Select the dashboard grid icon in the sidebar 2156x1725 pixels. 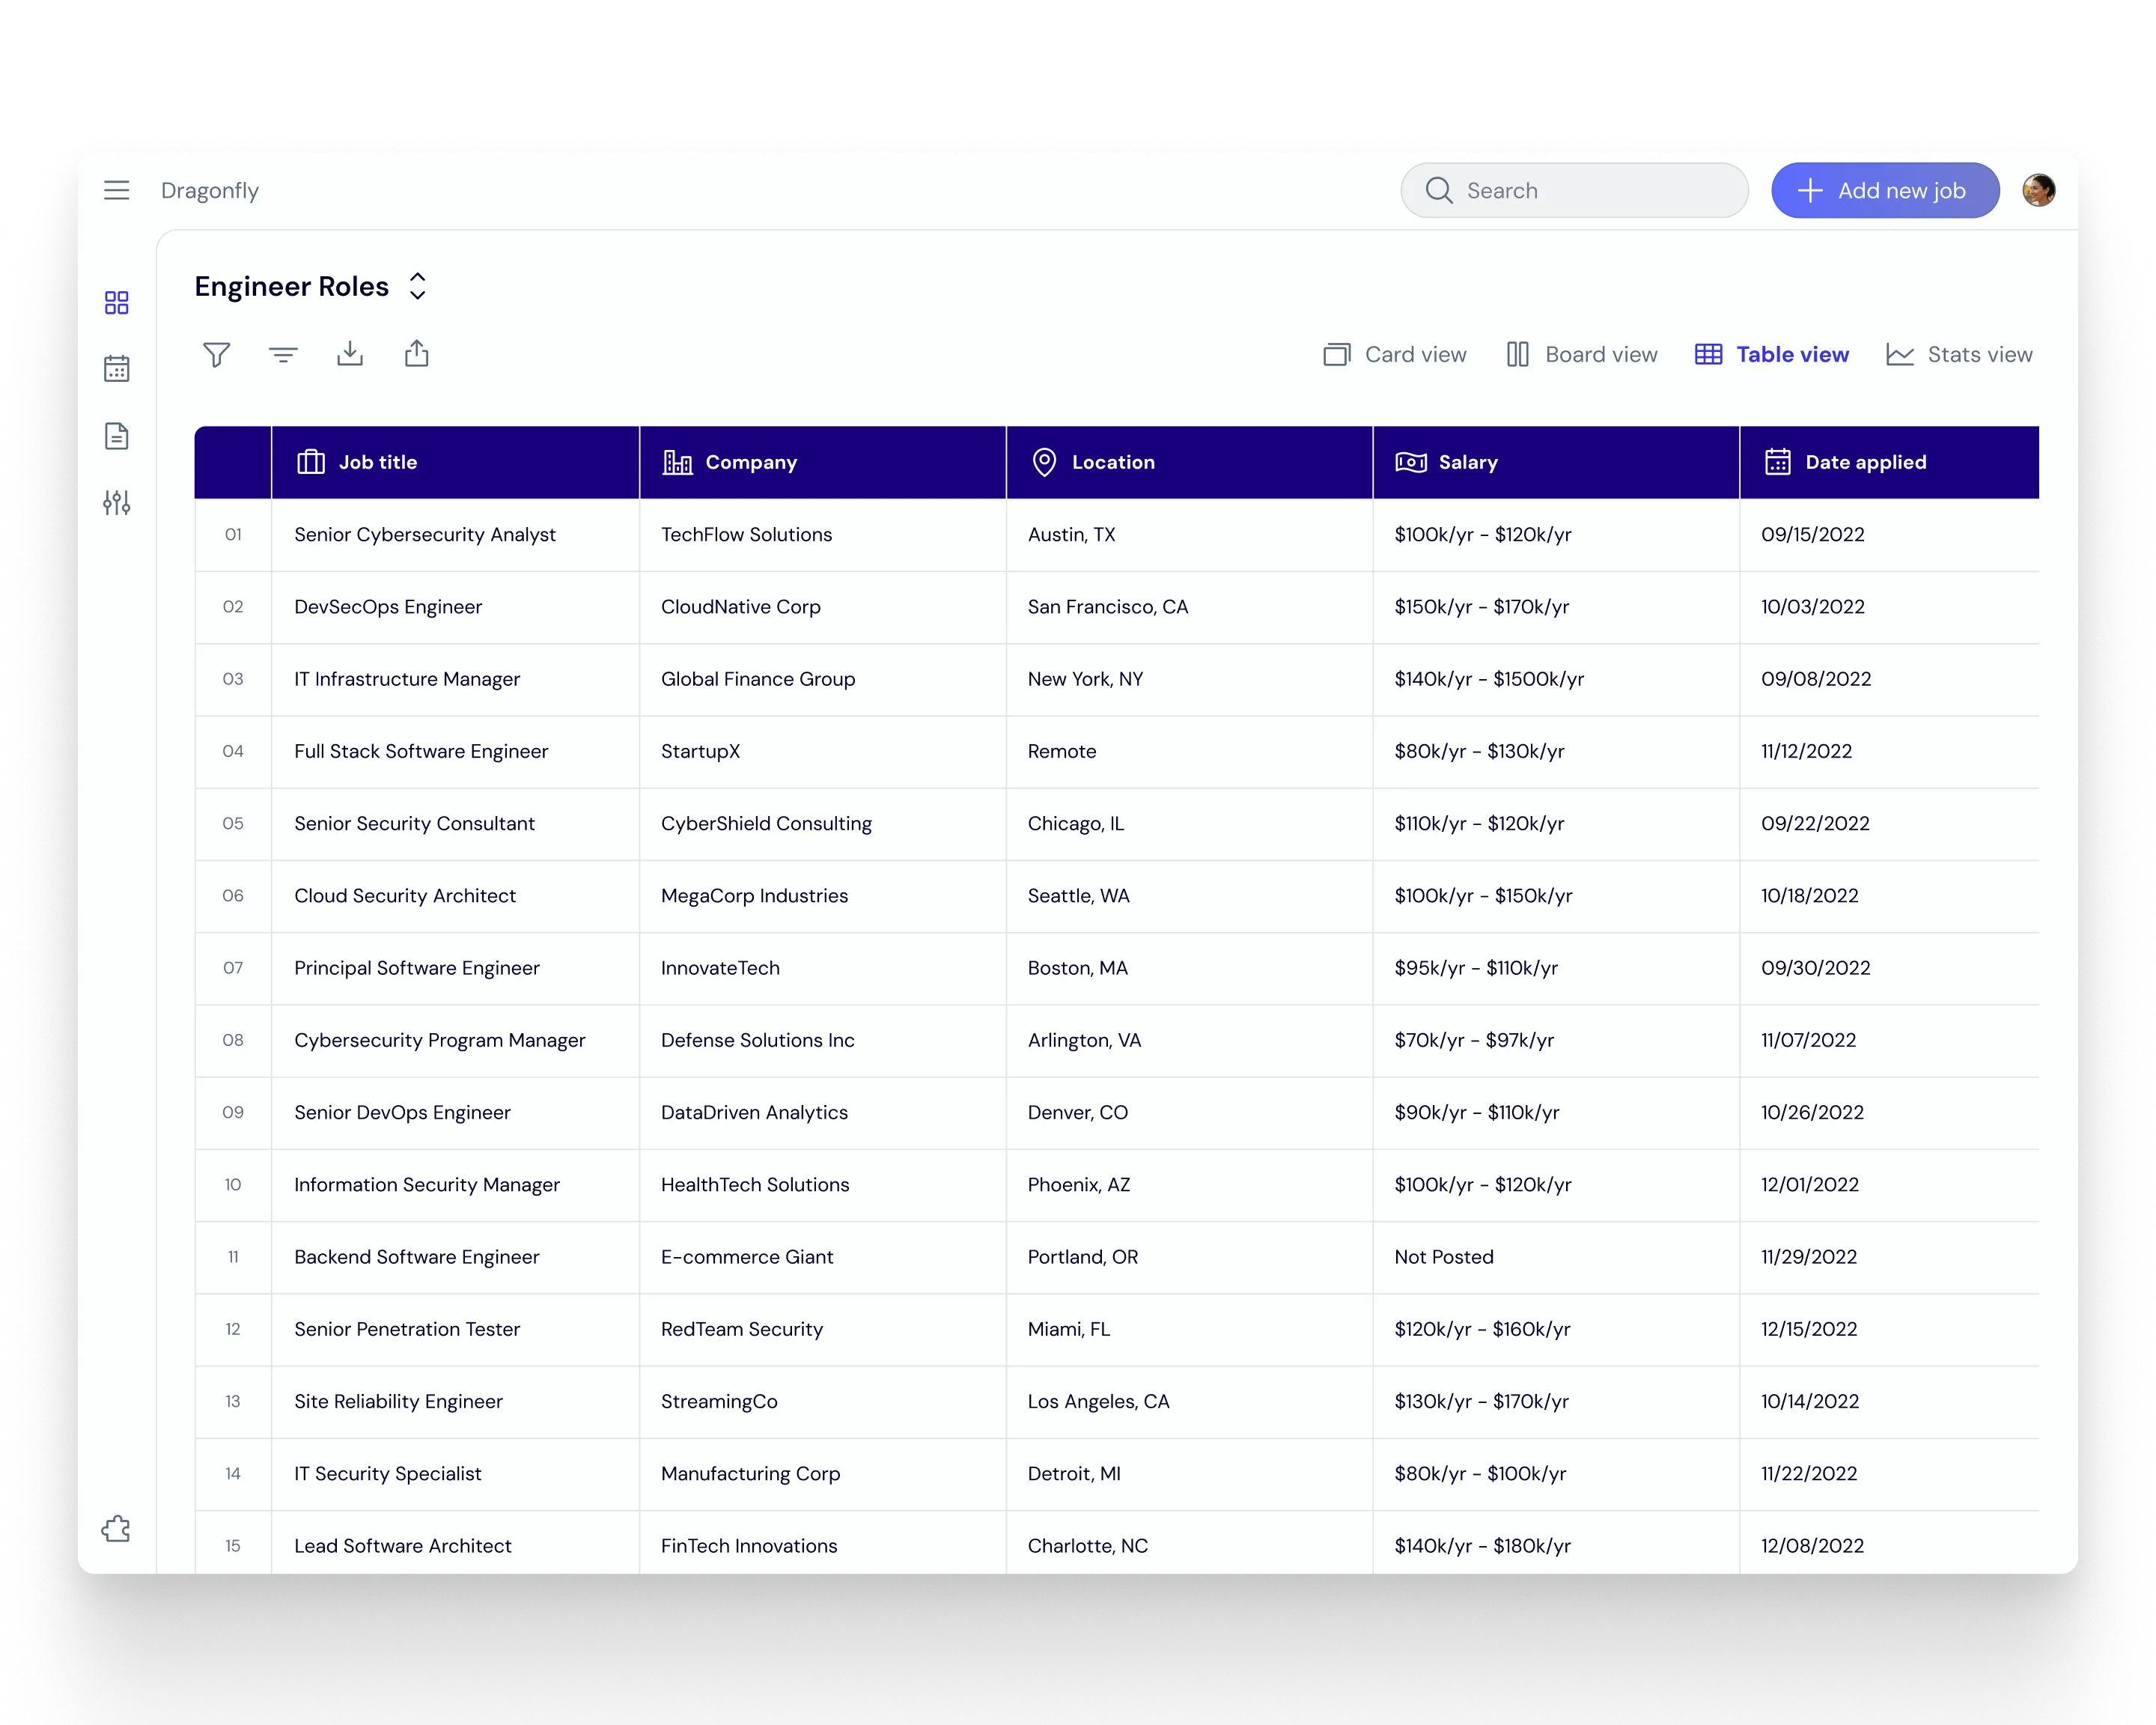(117, 302)
